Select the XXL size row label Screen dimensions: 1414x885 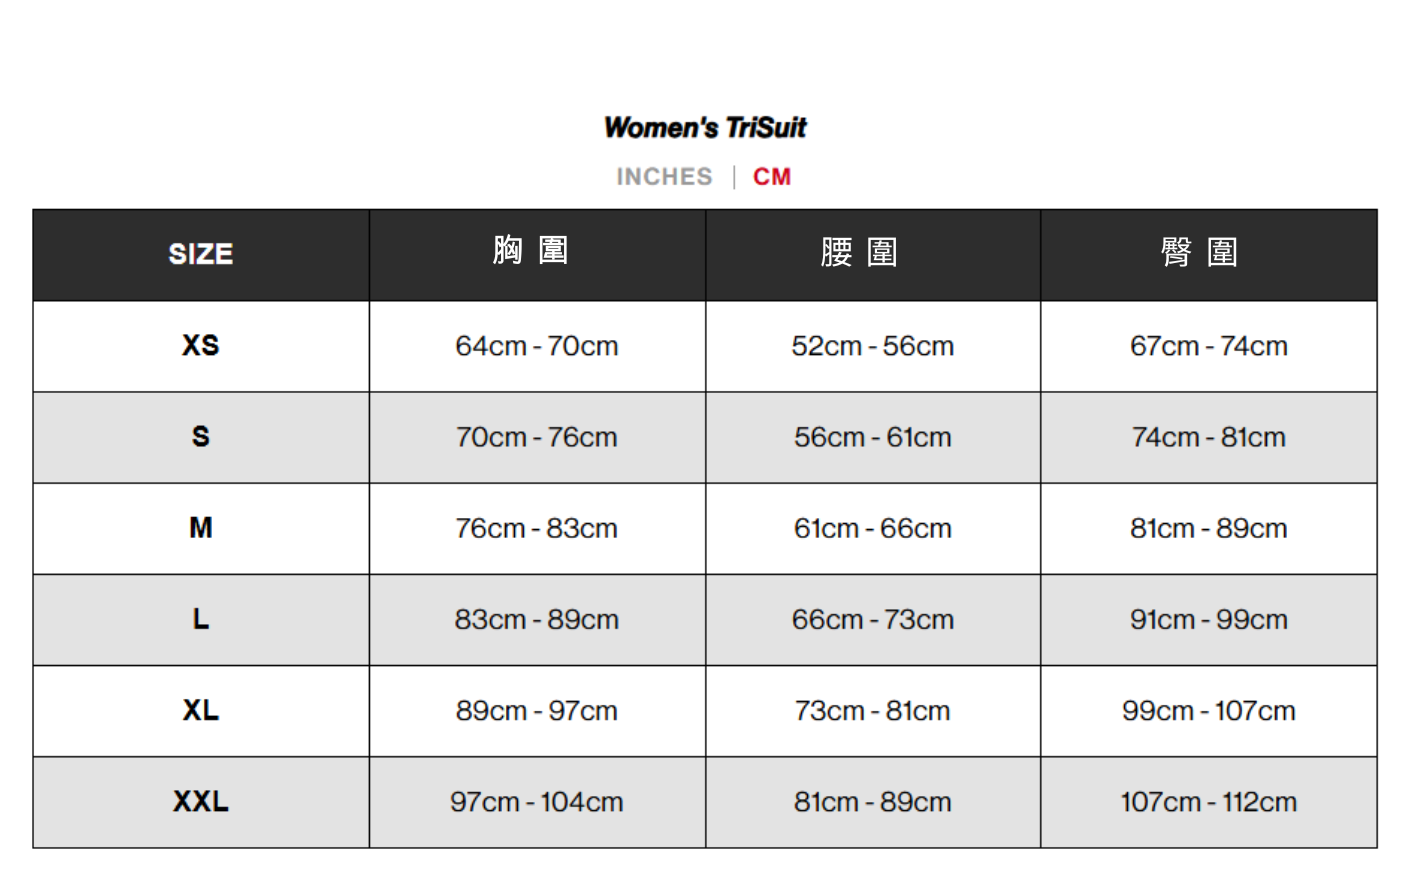[x=201, y=802]
